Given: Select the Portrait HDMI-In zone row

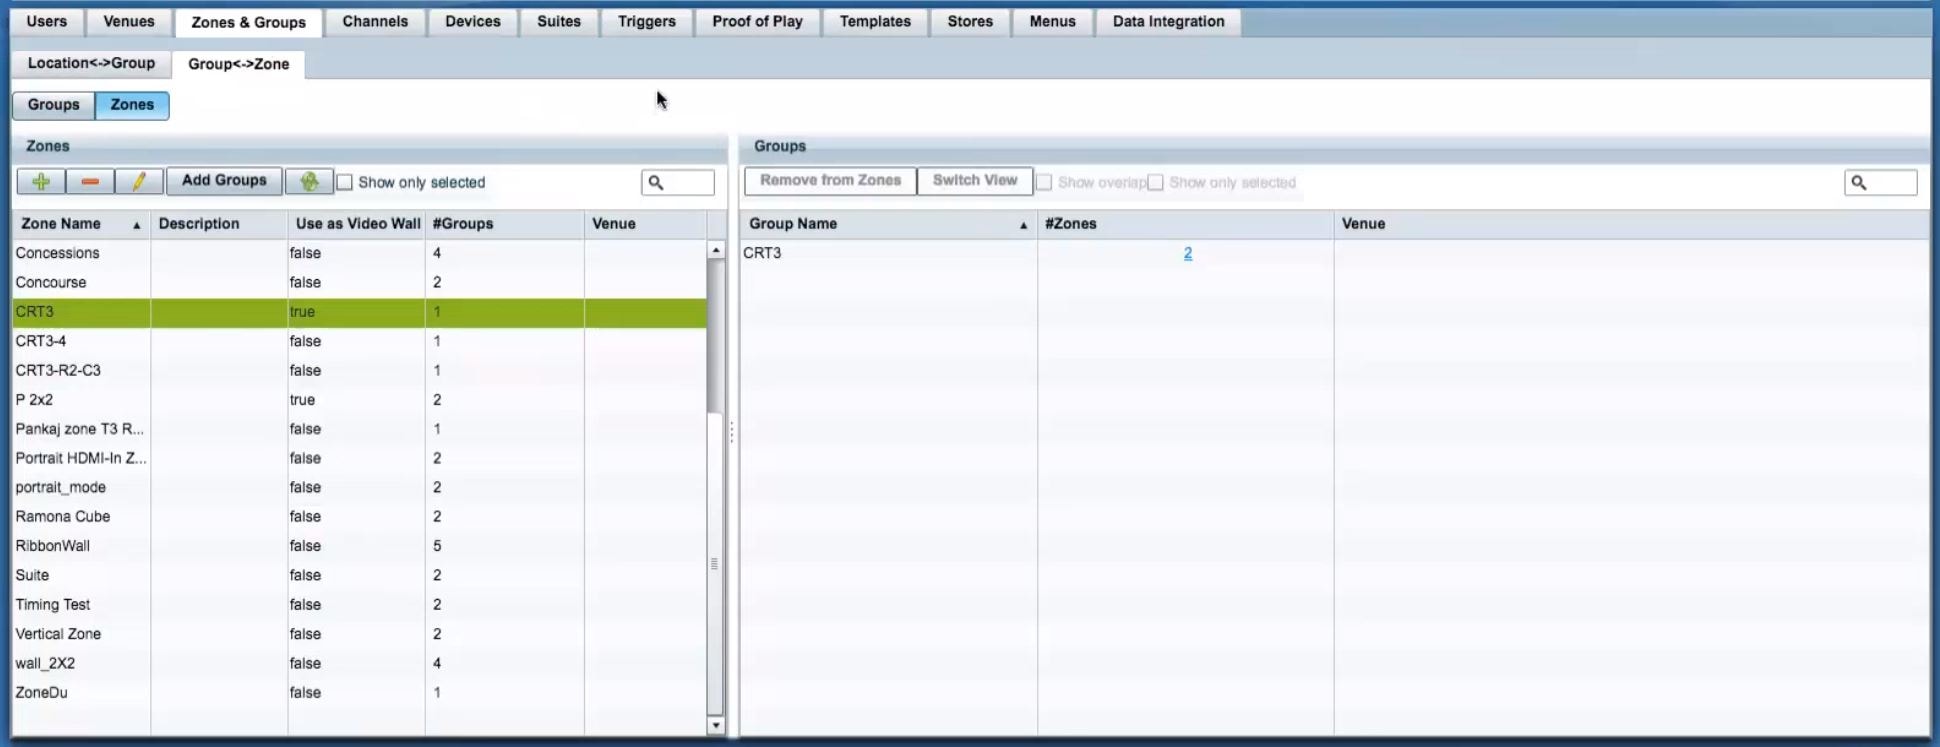Looking at the screenshot, I should (360, 458).
